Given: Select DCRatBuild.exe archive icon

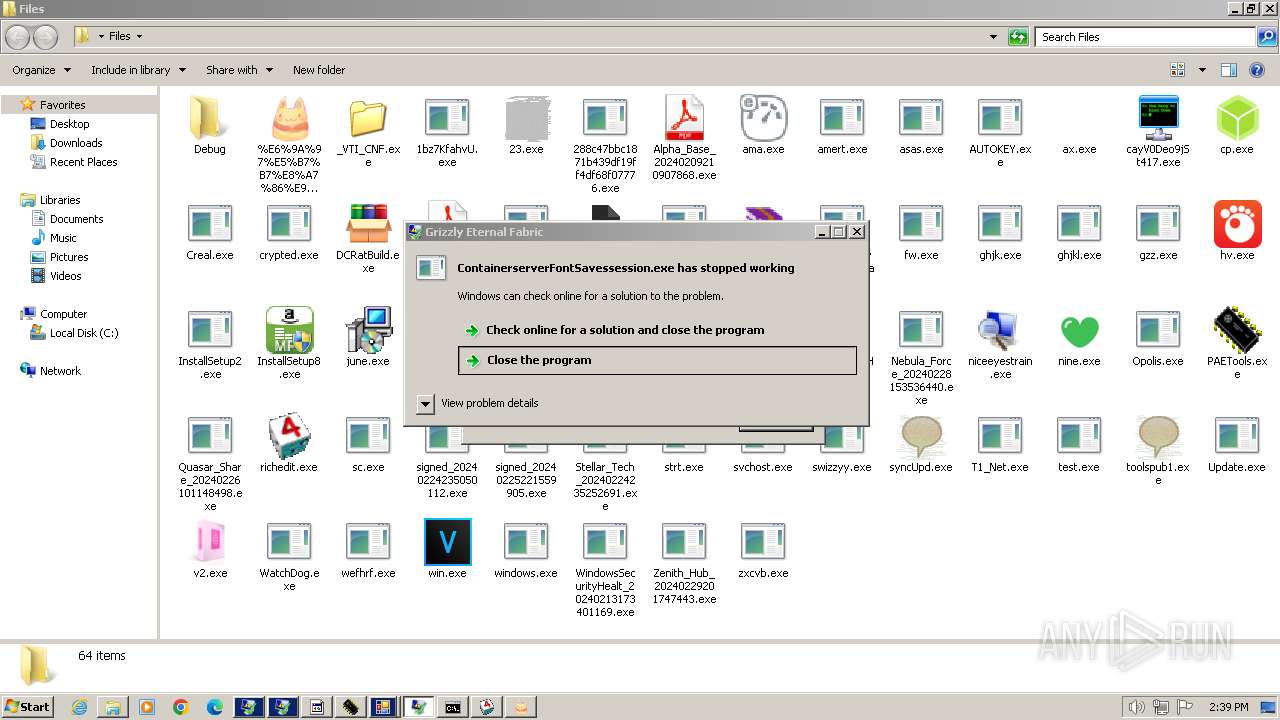Looking at the screenshot, I should point(368,224).
